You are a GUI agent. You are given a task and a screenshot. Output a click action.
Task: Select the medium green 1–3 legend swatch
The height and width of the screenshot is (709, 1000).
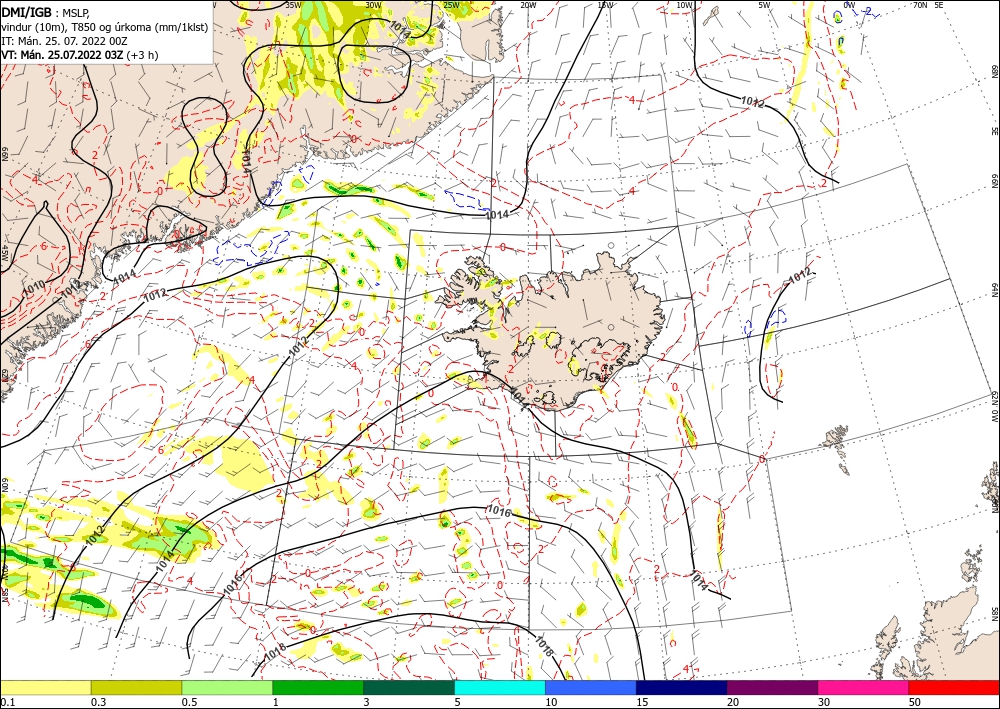point(318,687)
